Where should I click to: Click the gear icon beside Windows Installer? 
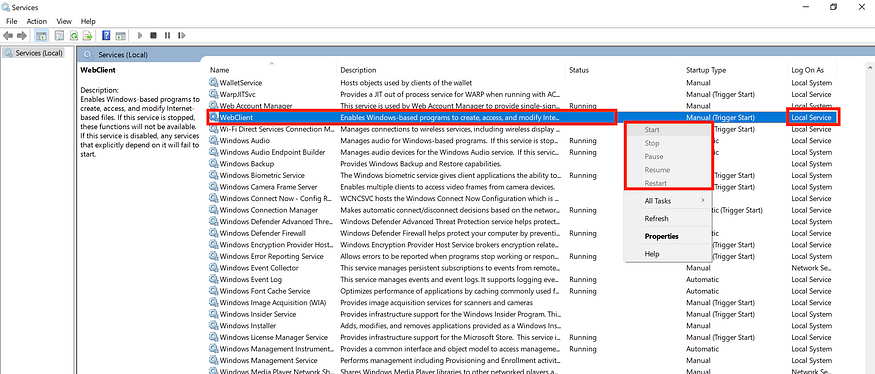point(214,326)
